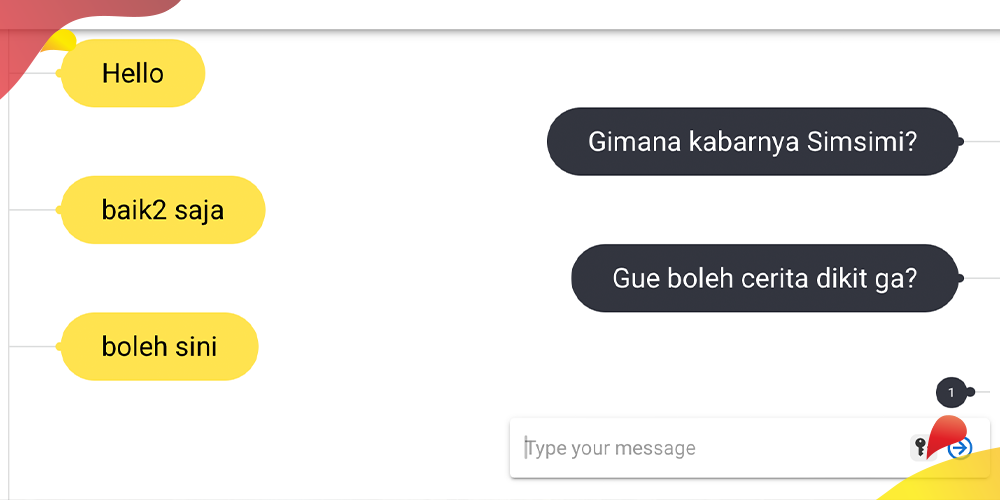
Task: Click the key icon in message box
Action: pyautogui.click(x=919, y=447)
